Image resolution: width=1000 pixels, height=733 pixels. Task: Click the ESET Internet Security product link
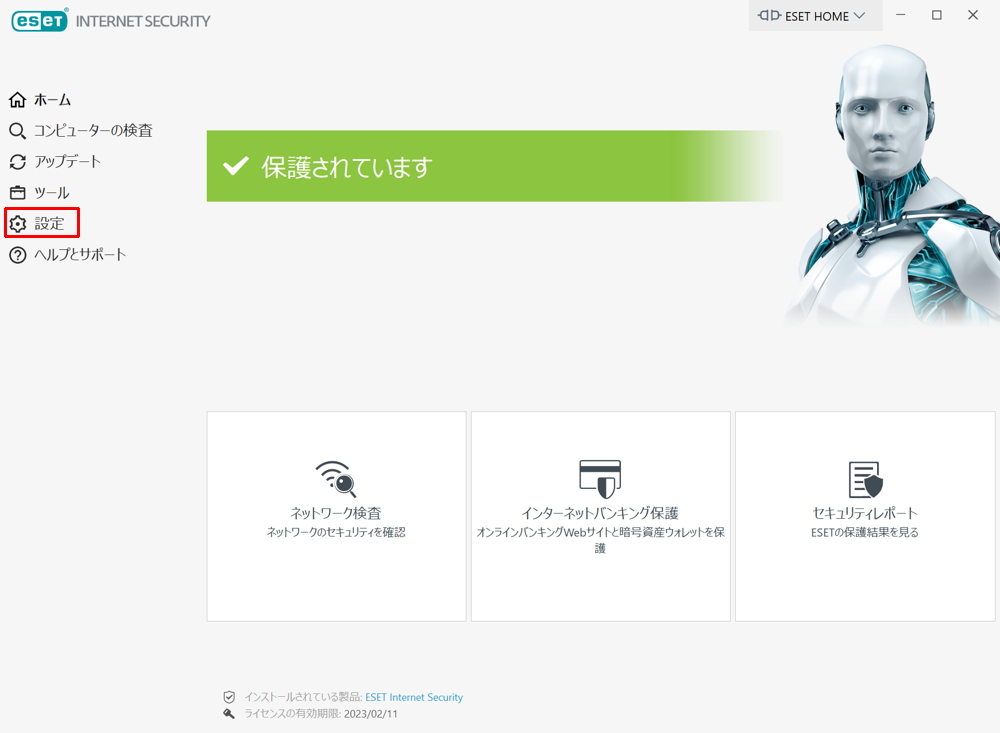414,697
